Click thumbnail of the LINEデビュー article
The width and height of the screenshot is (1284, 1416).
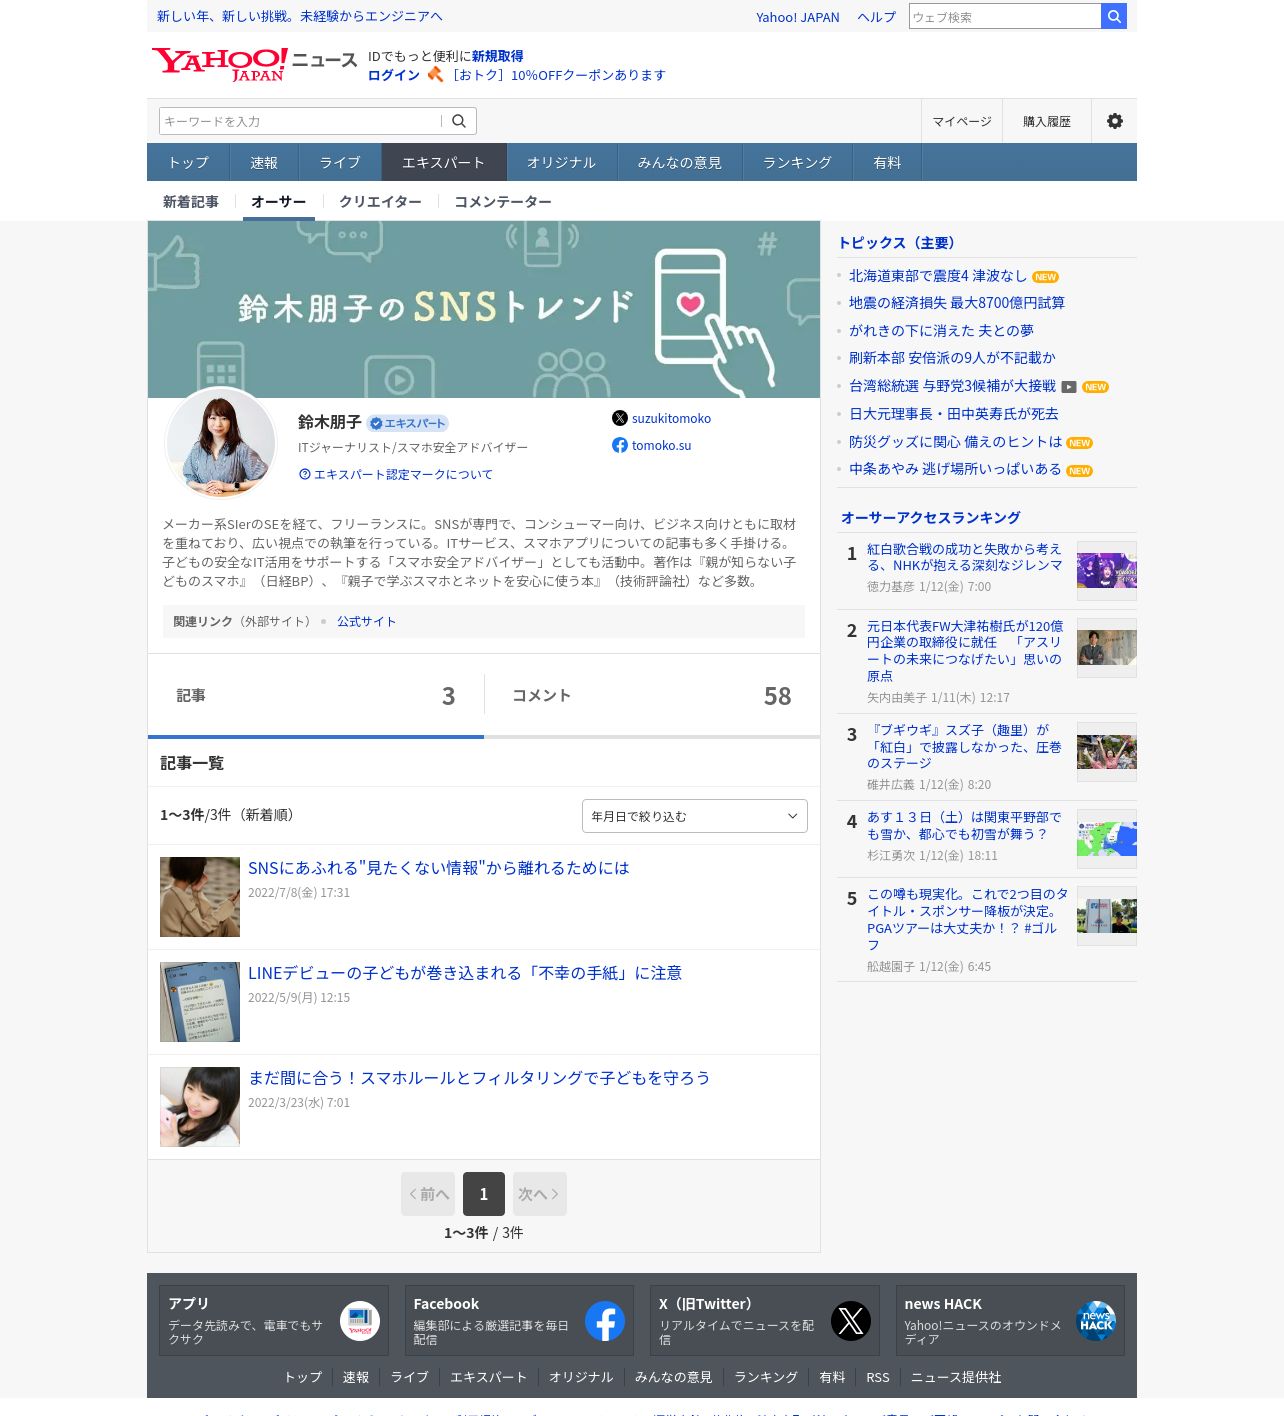coord(200,1002)
